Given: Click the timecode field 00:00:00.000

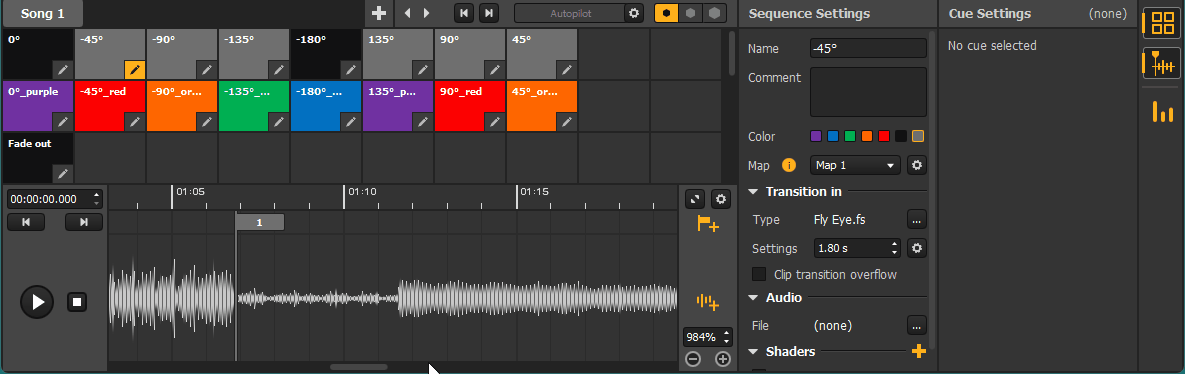Looking at the screenshot, I should click(49, 199).
